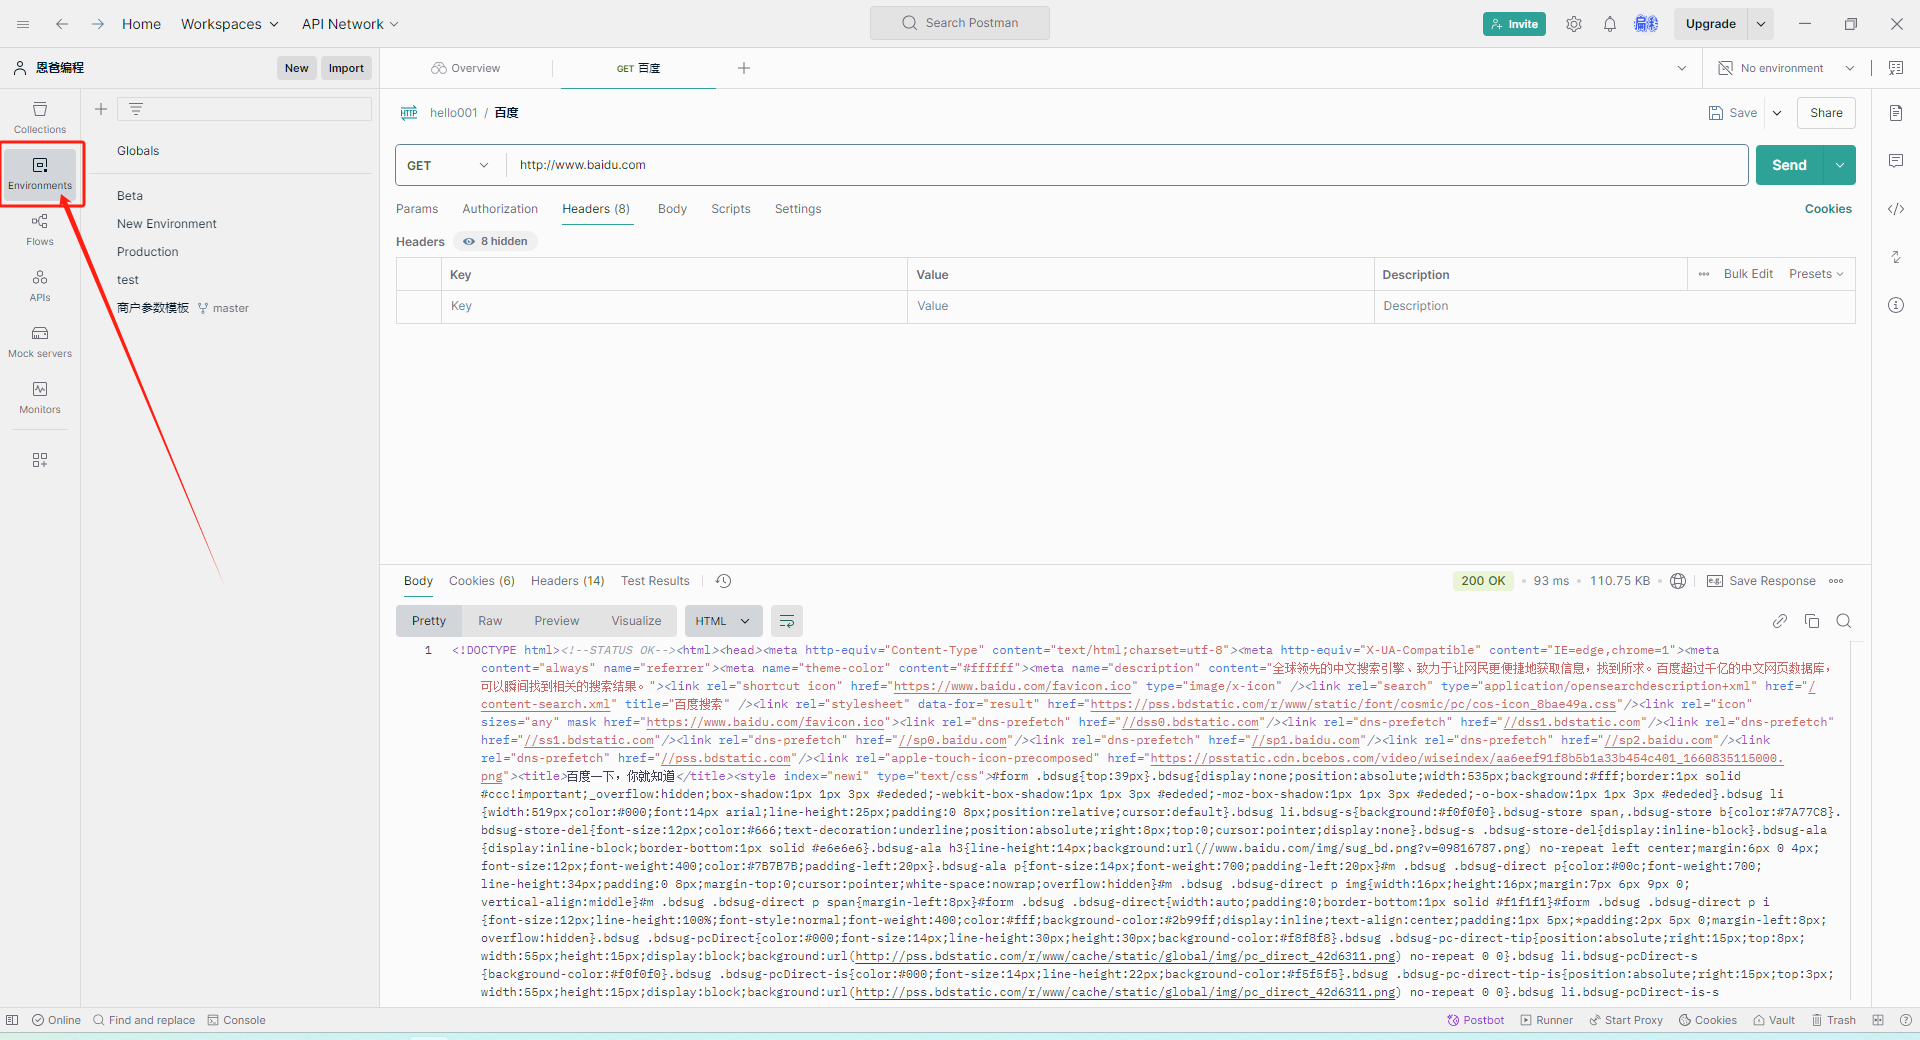Open APIs in the sidebar

[x=40, y=285]
